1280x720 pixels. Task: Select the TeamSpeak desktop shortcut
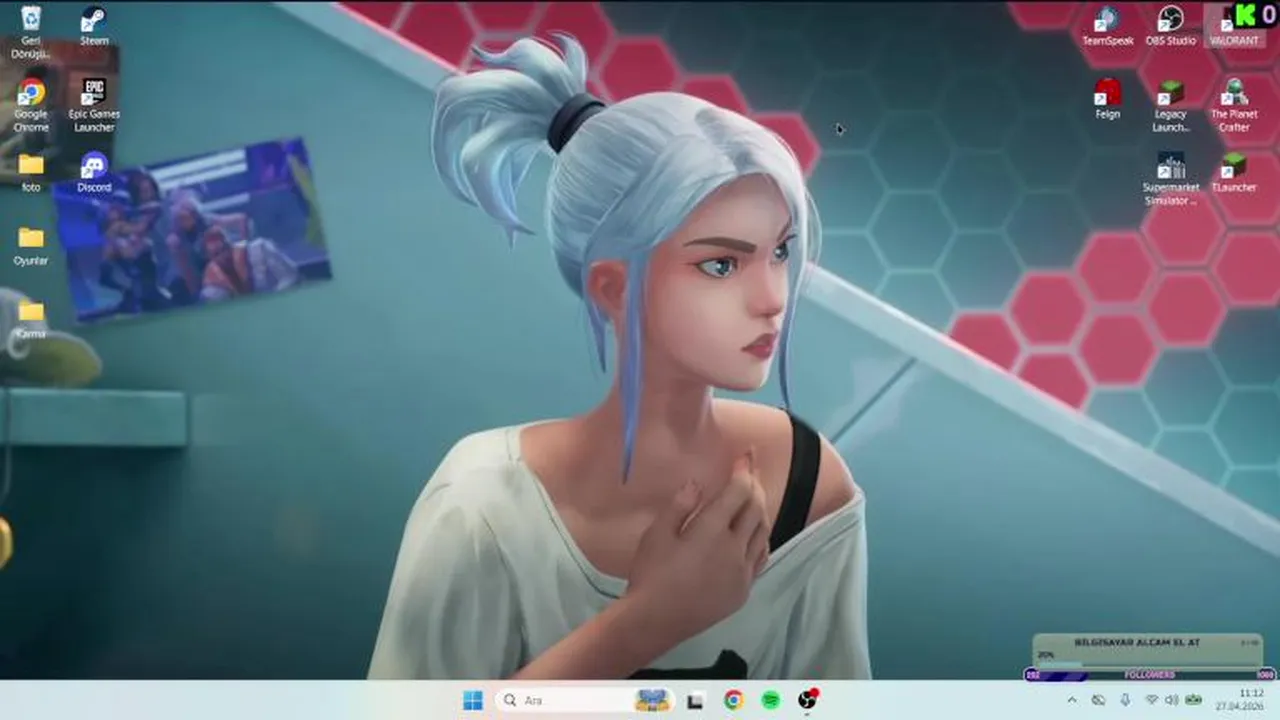coord(1107,26)
